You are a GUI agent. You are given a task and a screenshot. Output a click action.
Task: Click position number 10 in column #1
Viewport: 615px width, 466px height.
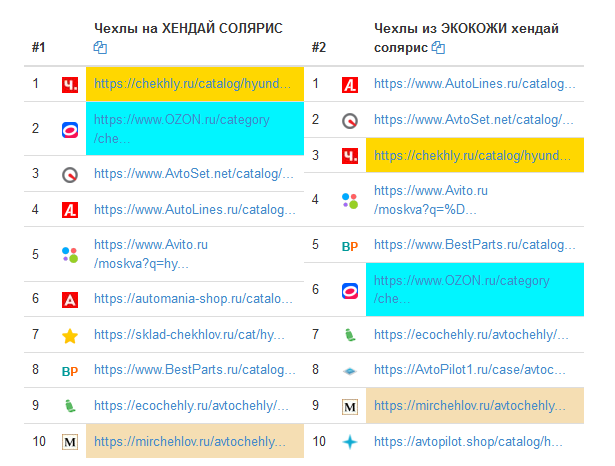[39, 442]
